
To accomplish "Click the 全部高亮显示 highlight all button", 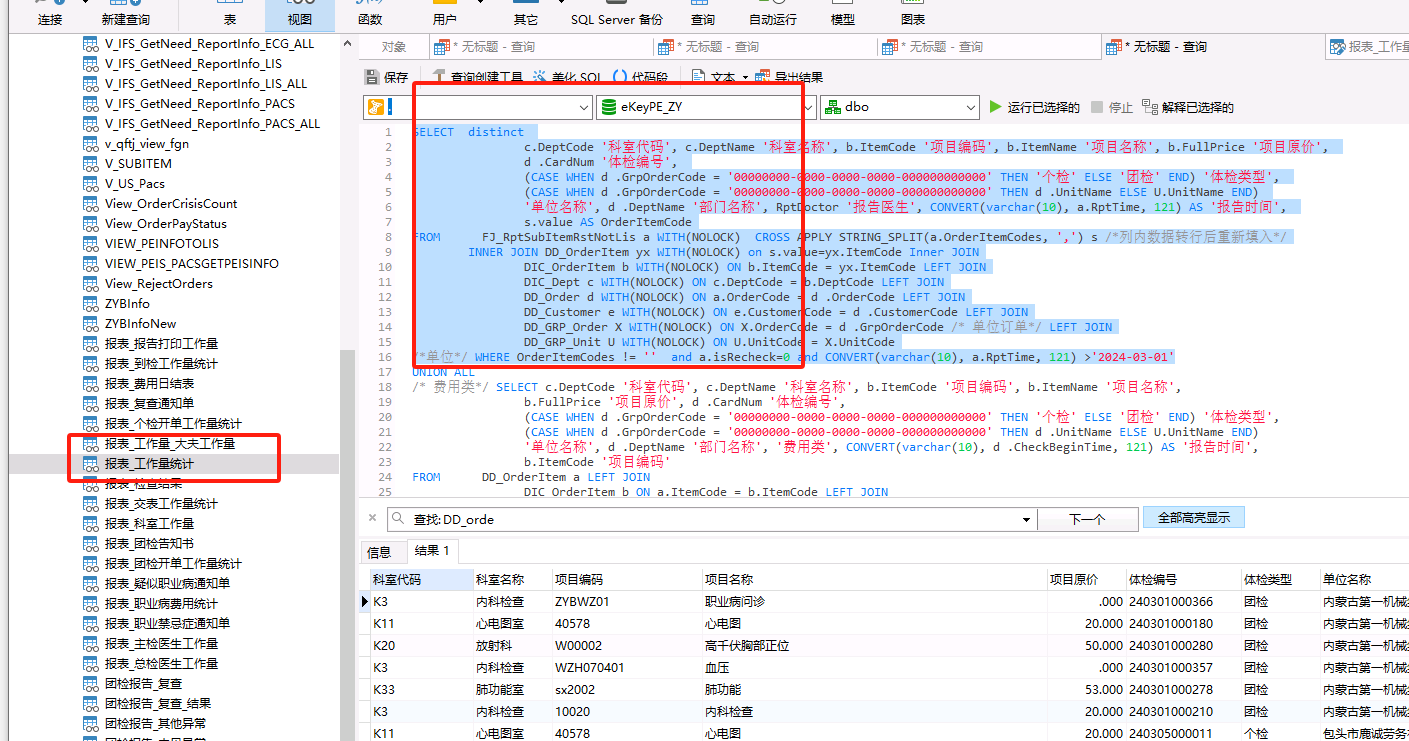I will [x=1194, y=518].
